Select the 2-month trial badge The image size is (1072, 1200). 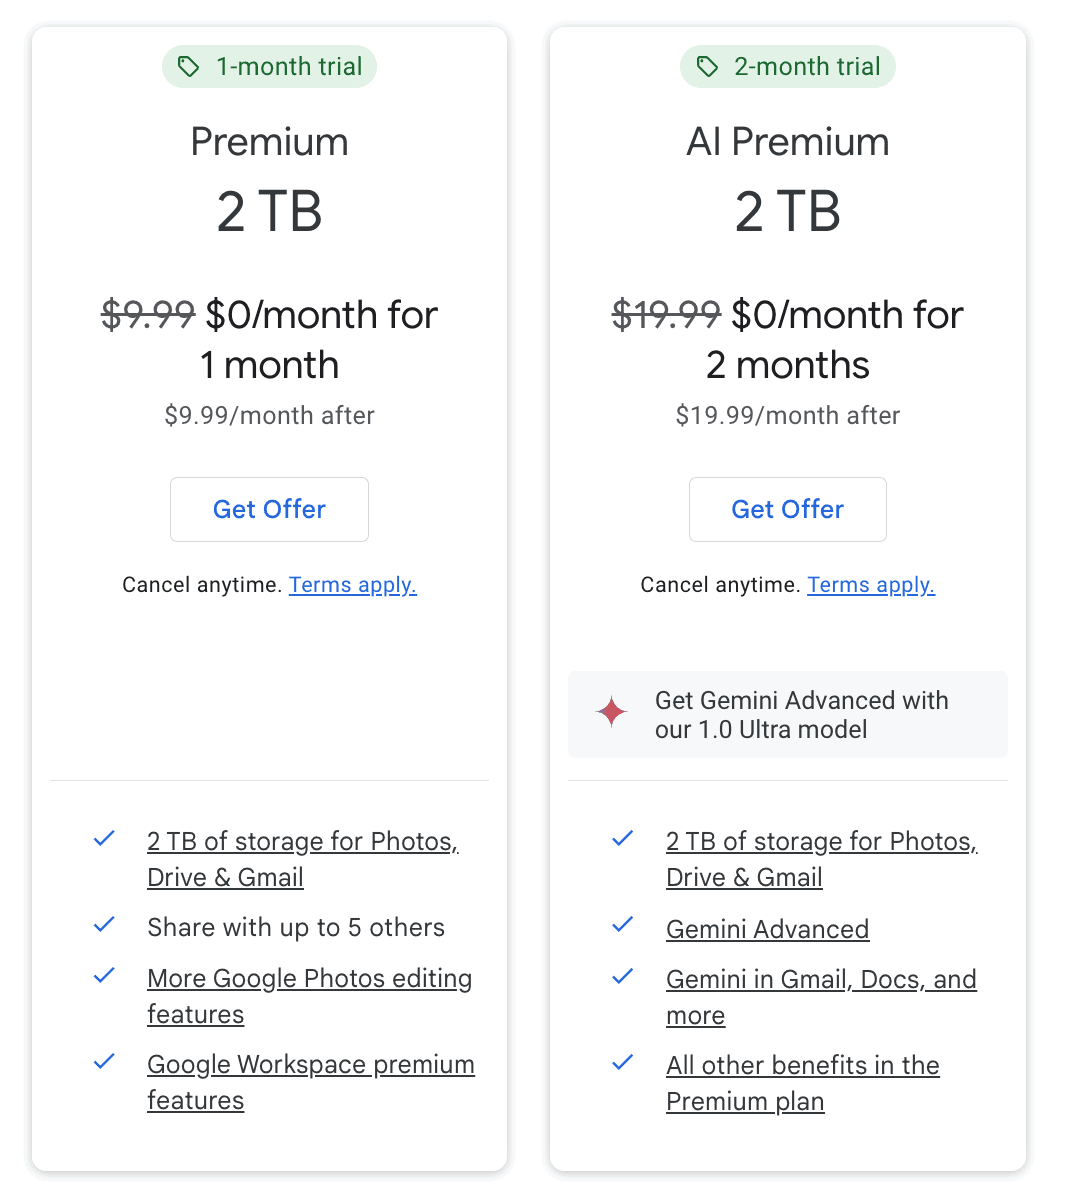(x=787, y=67)
